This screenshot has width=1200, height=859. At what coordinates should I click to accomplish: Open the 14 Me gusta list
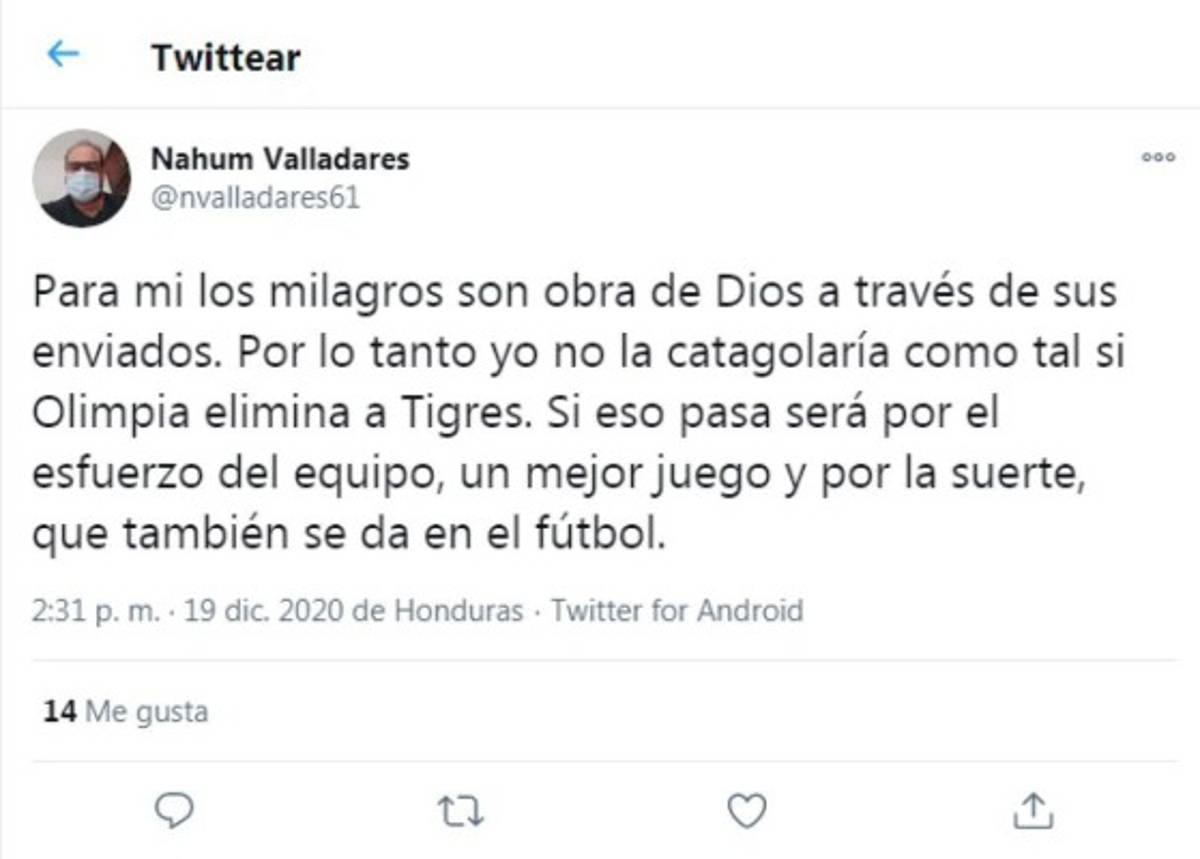click(x=120, y=712)
